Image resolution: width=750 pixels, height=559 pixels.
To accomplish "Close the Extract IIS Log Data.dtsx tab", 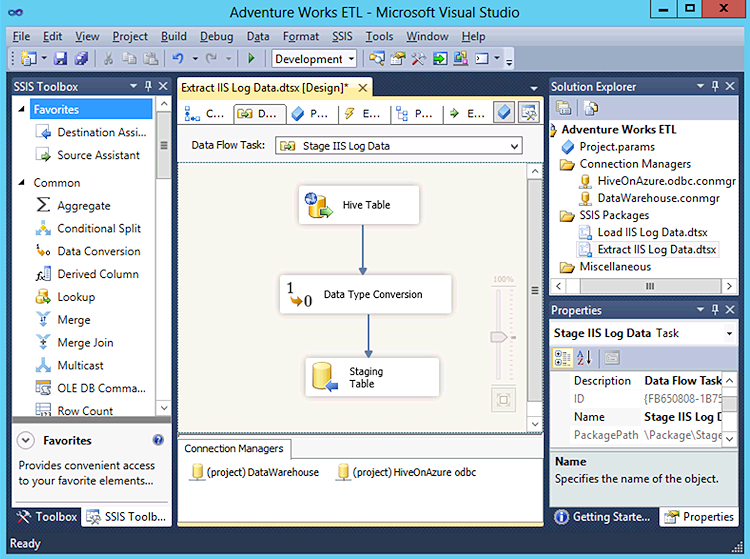I will (363, 88).
